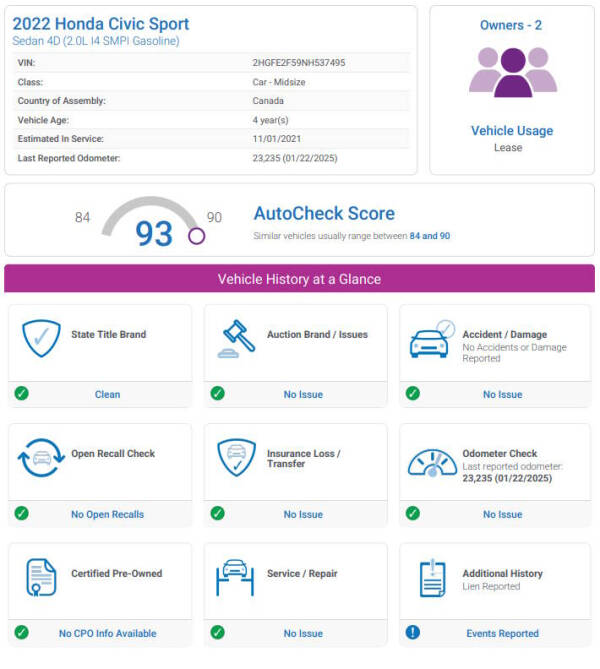Click the Lien Reported text

[491, 586]
